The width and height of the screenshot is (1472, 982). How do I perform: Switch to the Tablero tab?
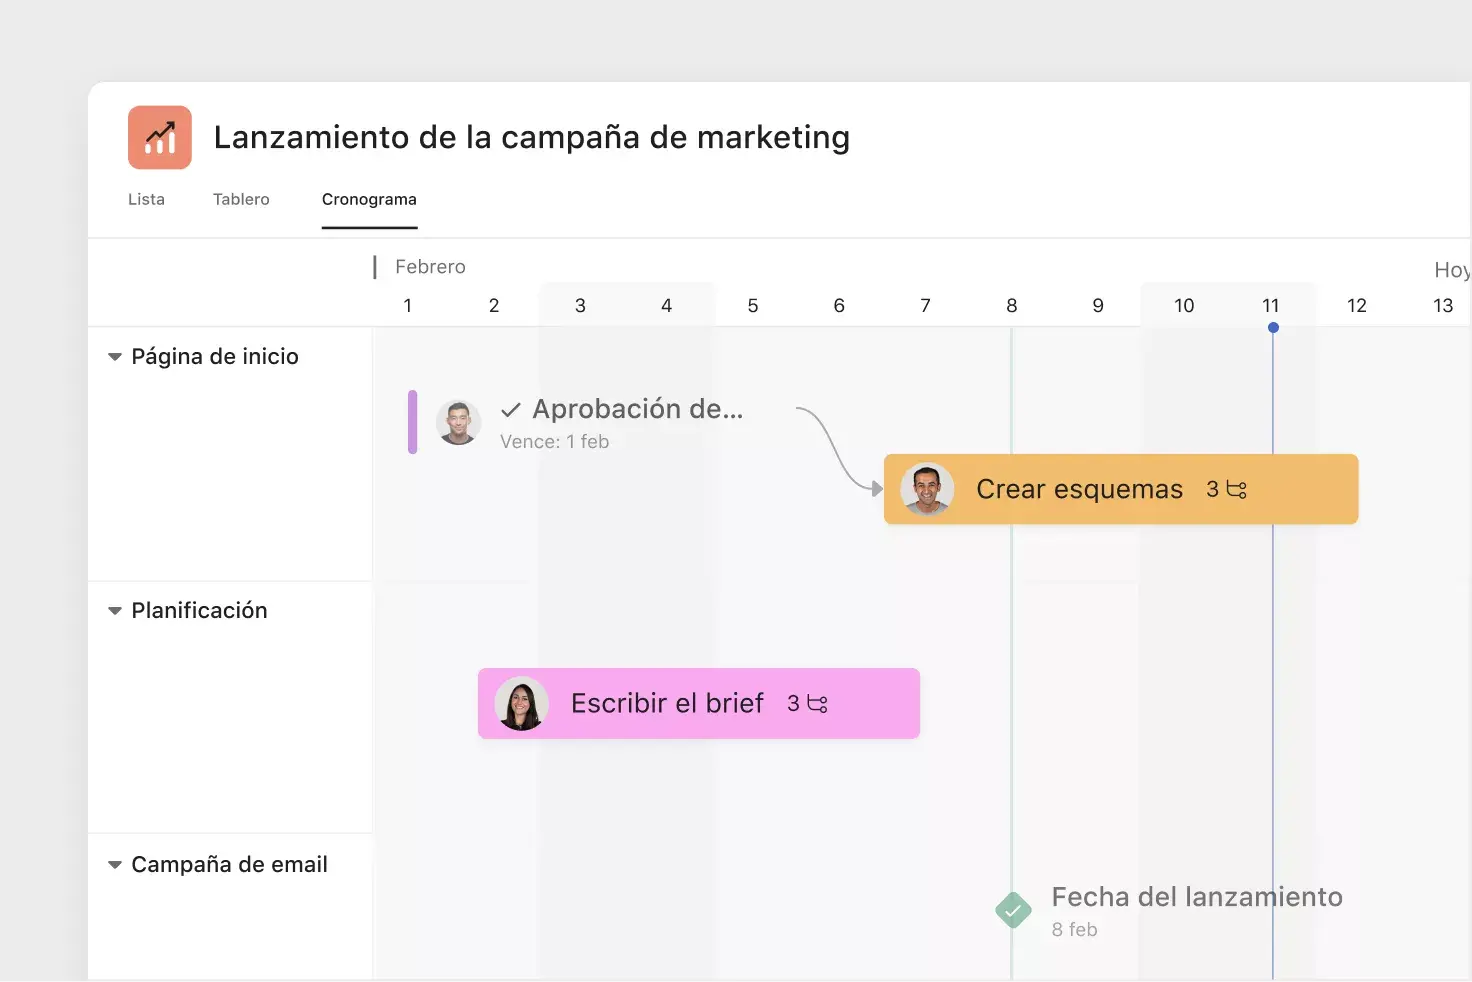click(240, 199)
